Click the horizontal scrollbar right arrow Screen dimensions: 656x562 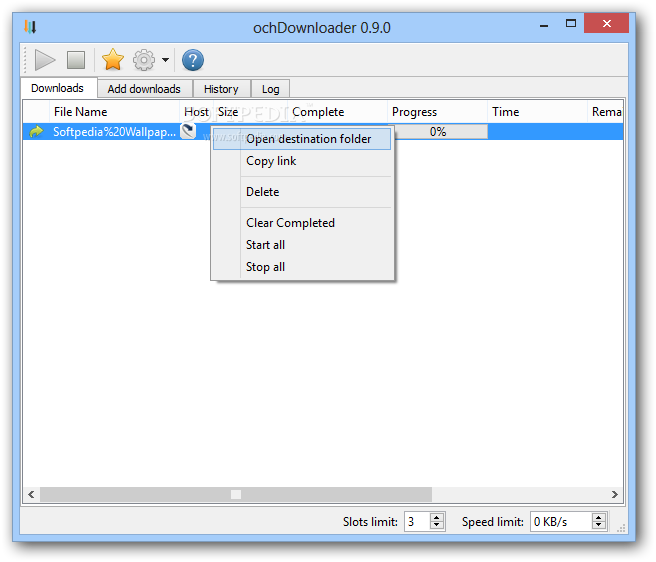(615, 494)
